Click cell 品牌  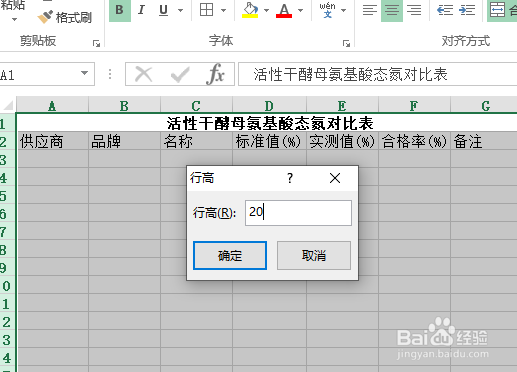[124, 141]
